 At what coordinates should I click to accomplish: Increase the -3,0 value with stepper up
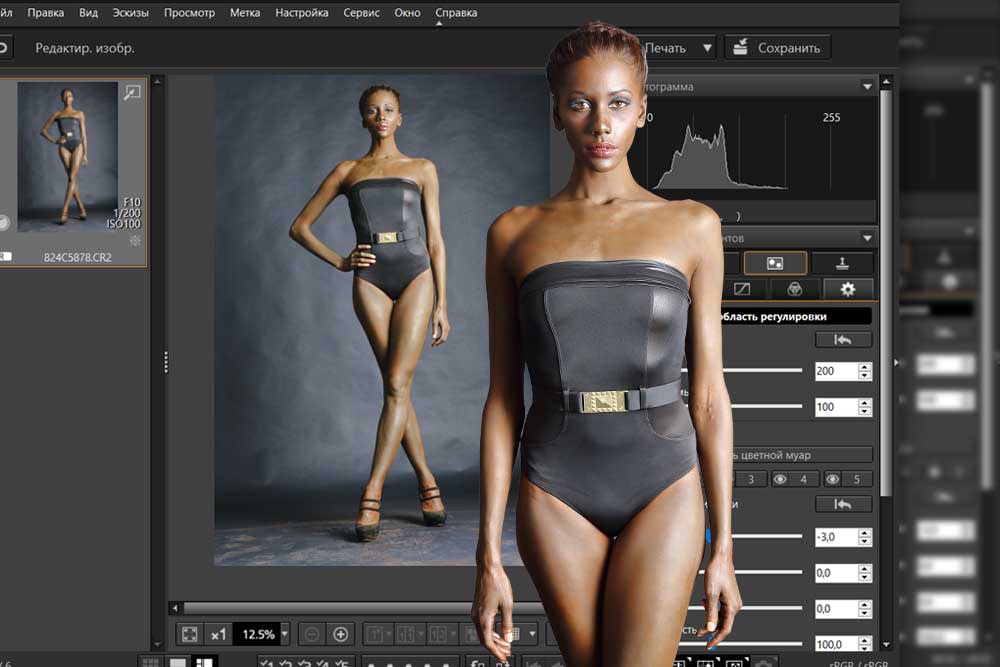[x=865, y=532]
